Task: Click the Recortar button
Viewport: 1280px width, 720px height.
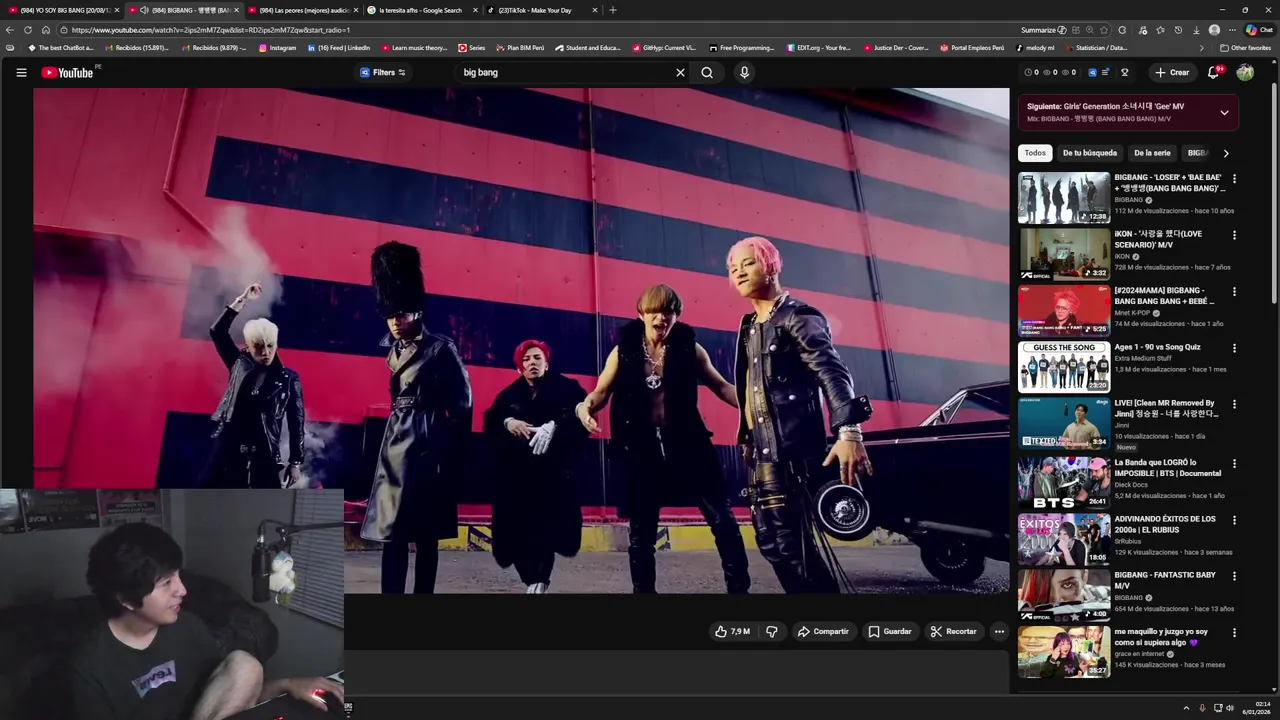Action: 953,631
